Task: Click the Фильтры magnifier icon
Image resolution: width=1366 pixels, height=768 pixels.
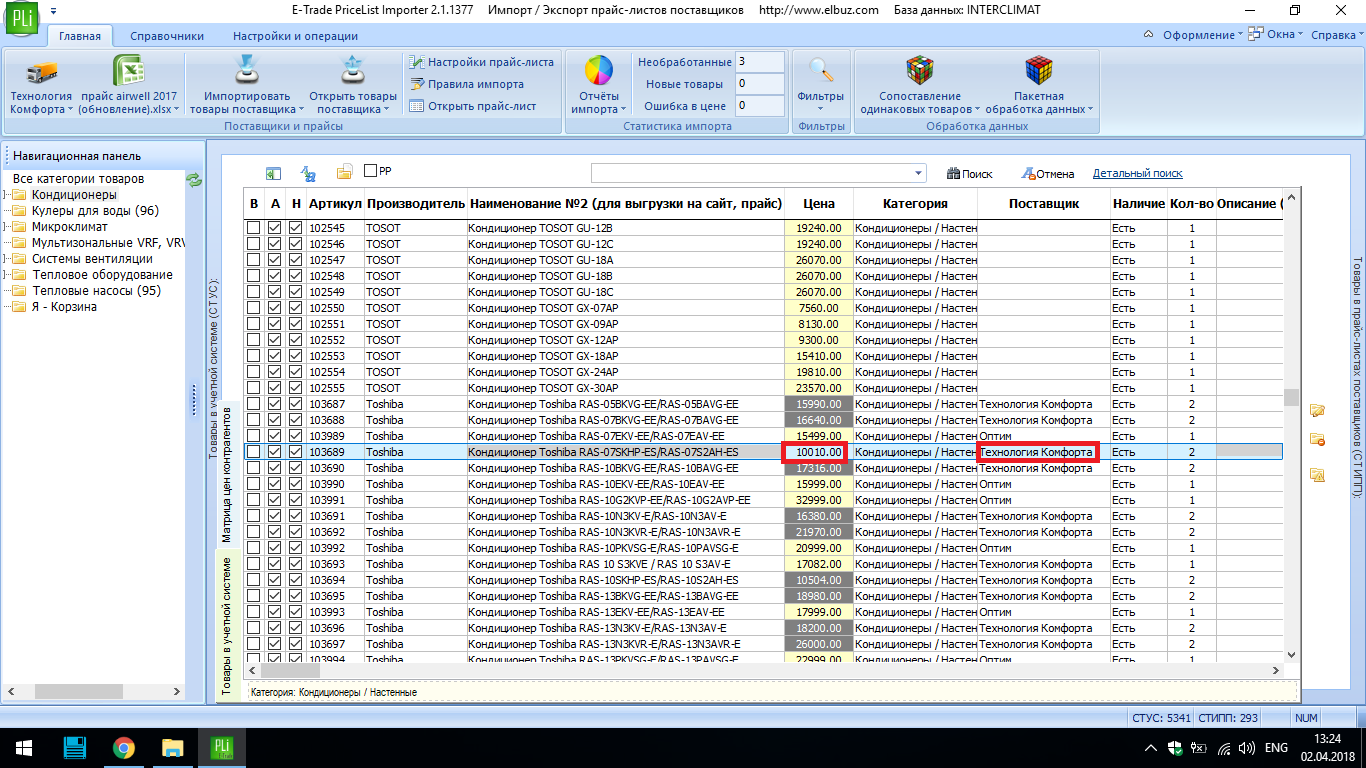Action: [821, 72]
